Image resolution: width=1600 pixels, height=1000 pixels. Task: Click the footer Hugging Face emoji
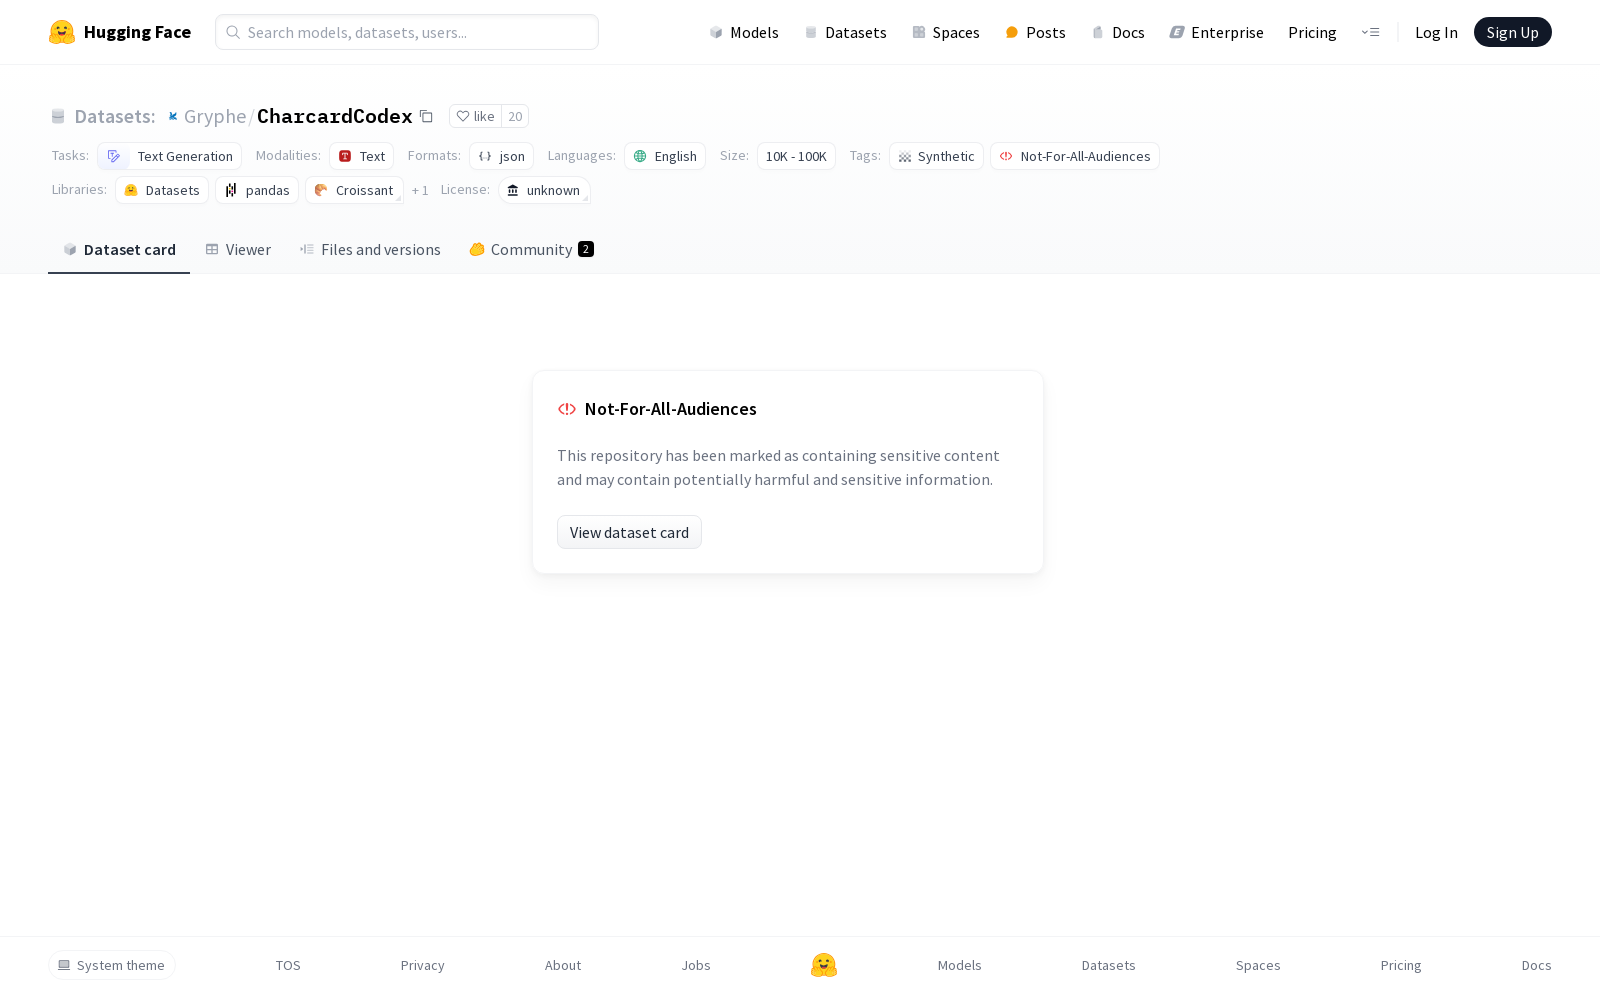pos(824,965)
